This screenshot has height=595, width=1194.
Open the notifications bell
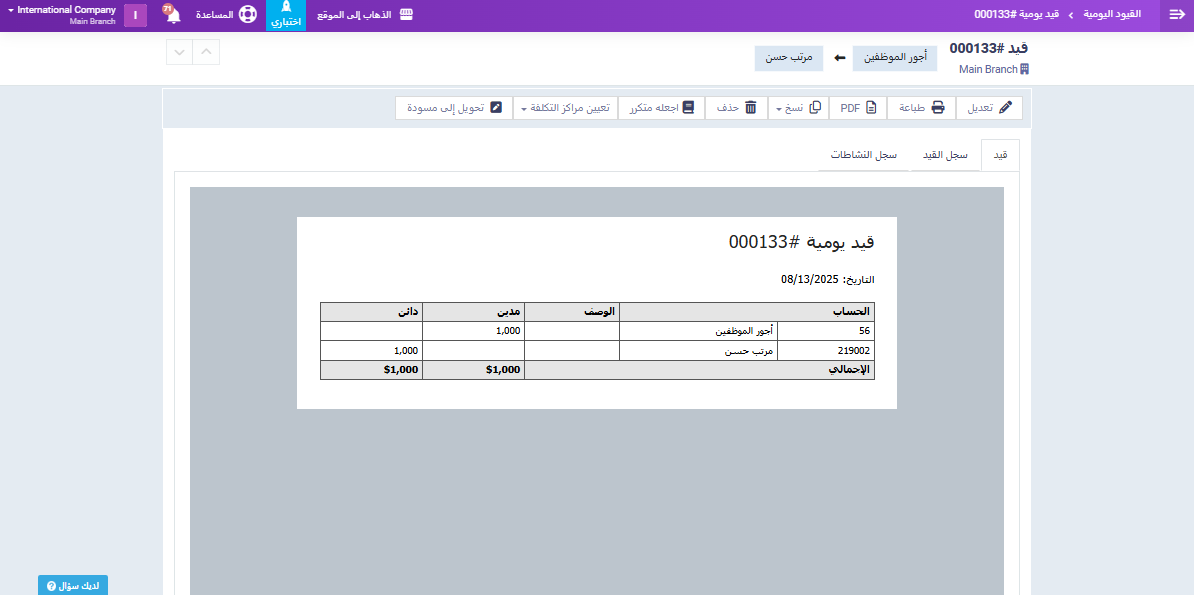[x=173, y=15]
